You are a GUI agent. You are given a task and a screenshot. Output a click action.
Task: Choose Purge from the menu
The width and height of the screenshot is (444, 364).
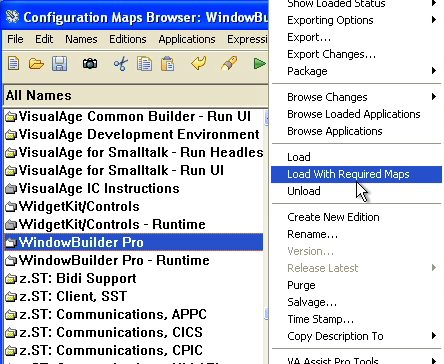356,285
